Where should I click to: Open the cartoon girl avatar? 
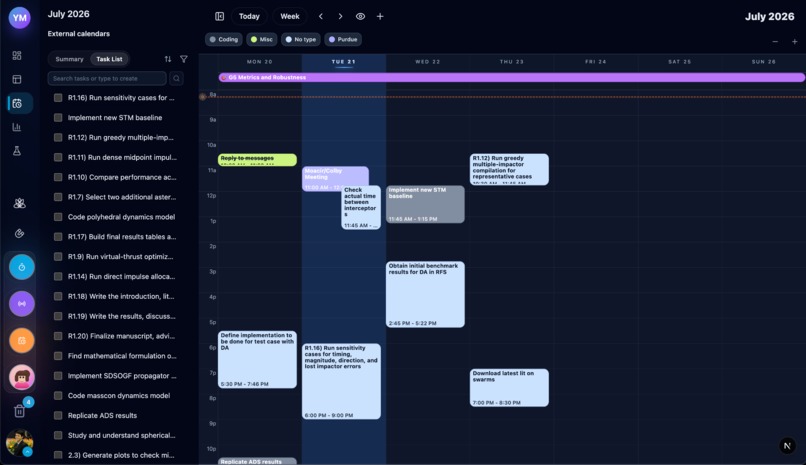(x=22, y=377)
